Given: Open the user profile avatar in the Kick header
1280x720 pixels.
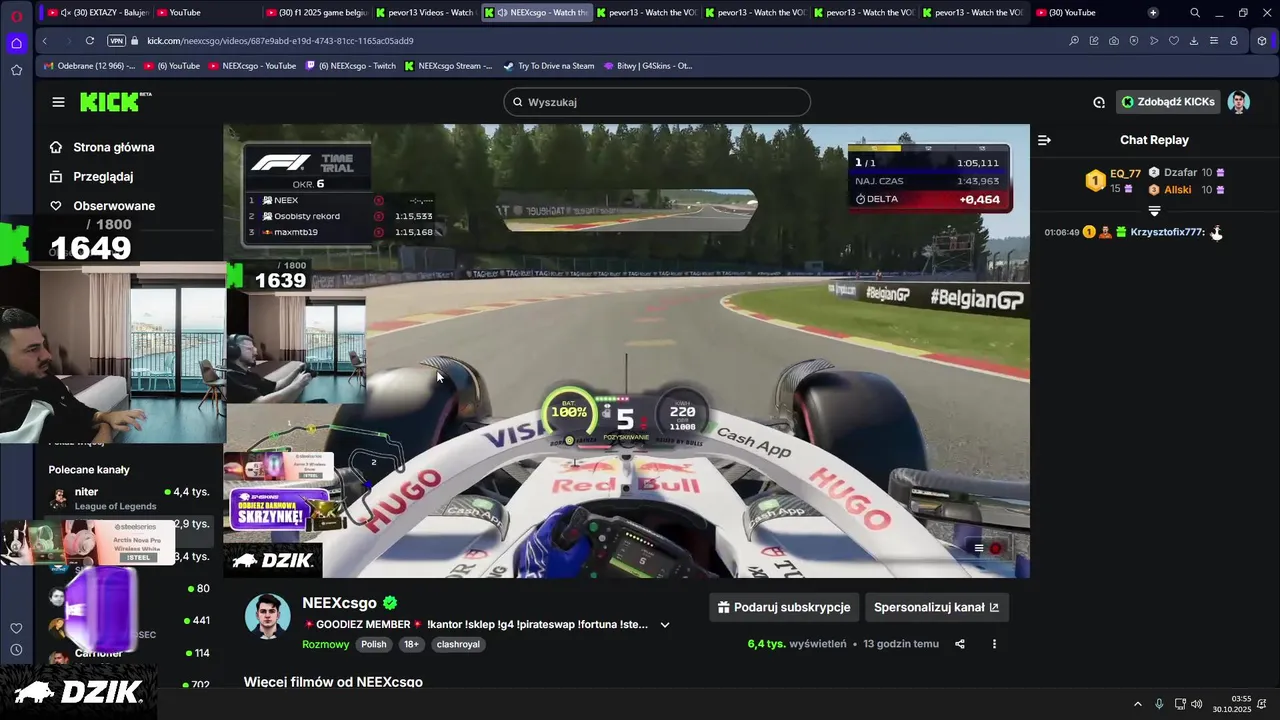Looking at the screenshot, I should click(1239, 102).
